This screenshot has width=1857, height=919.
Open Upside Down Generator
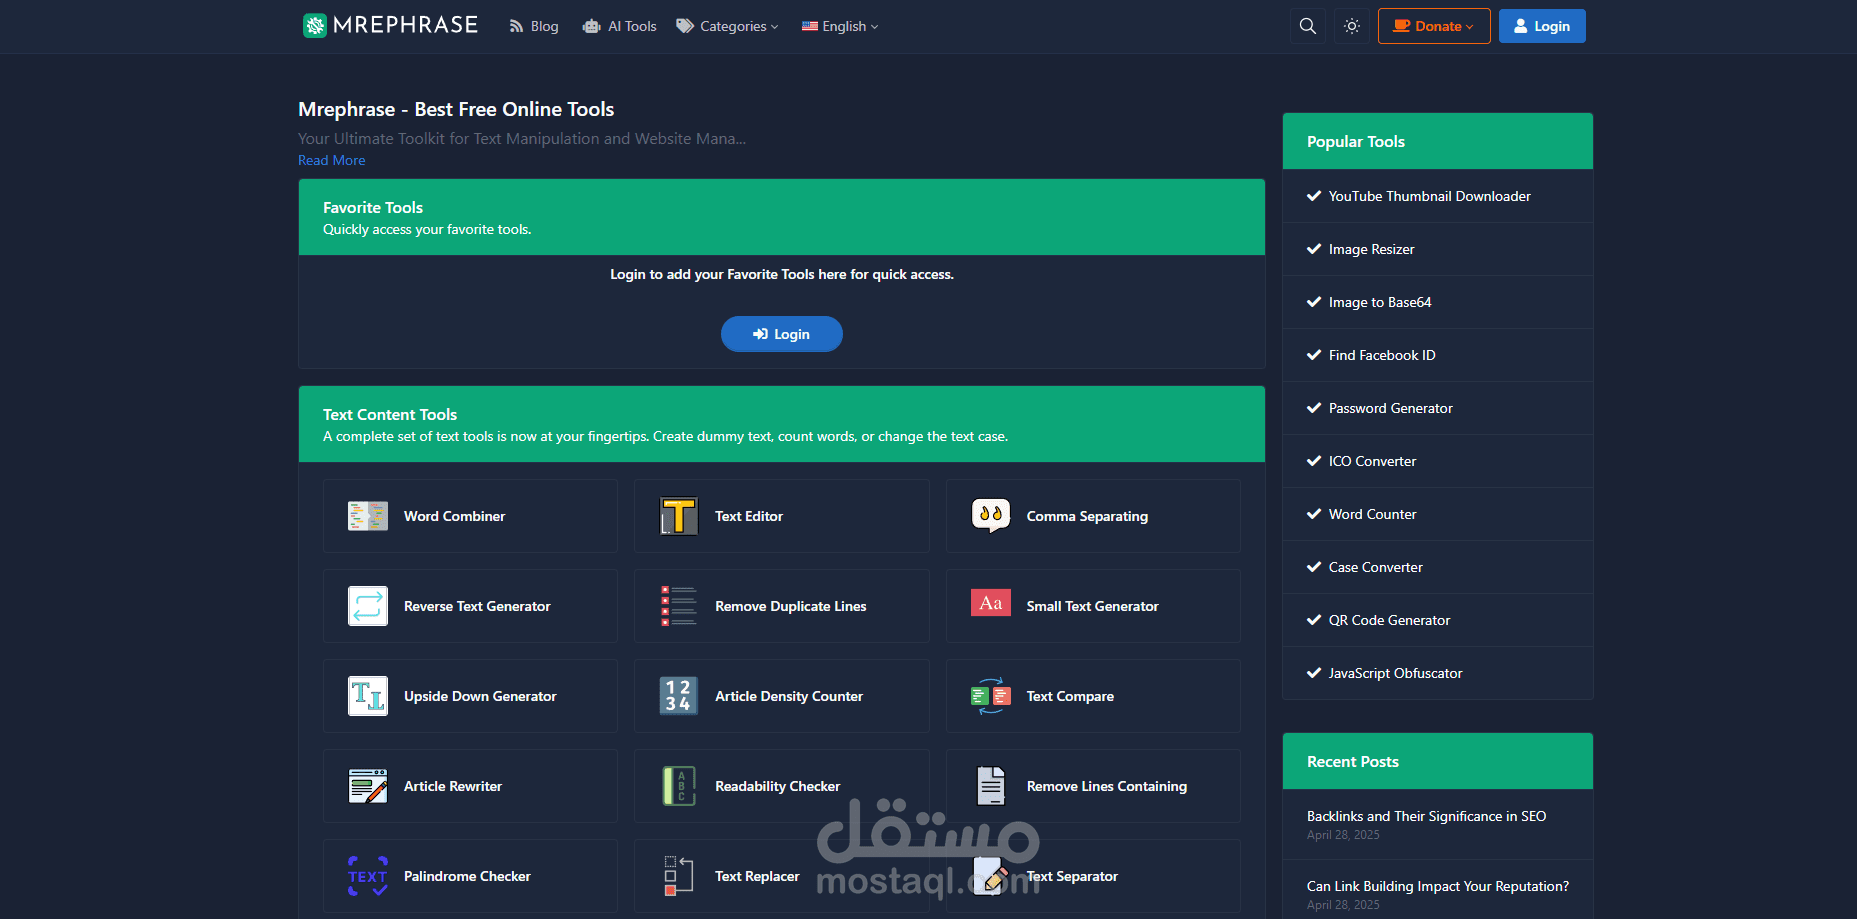pyautogui.click(x=470, y=696)
